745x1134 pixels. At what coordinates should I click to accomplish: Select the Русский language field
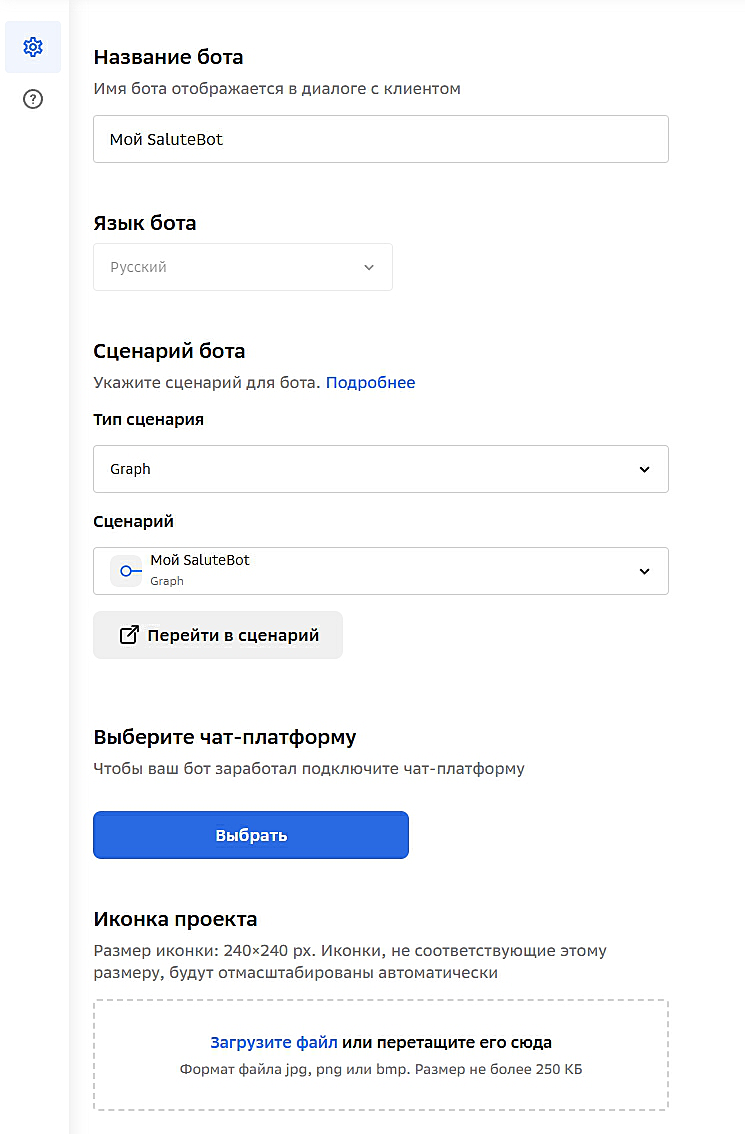click(230, 268)
